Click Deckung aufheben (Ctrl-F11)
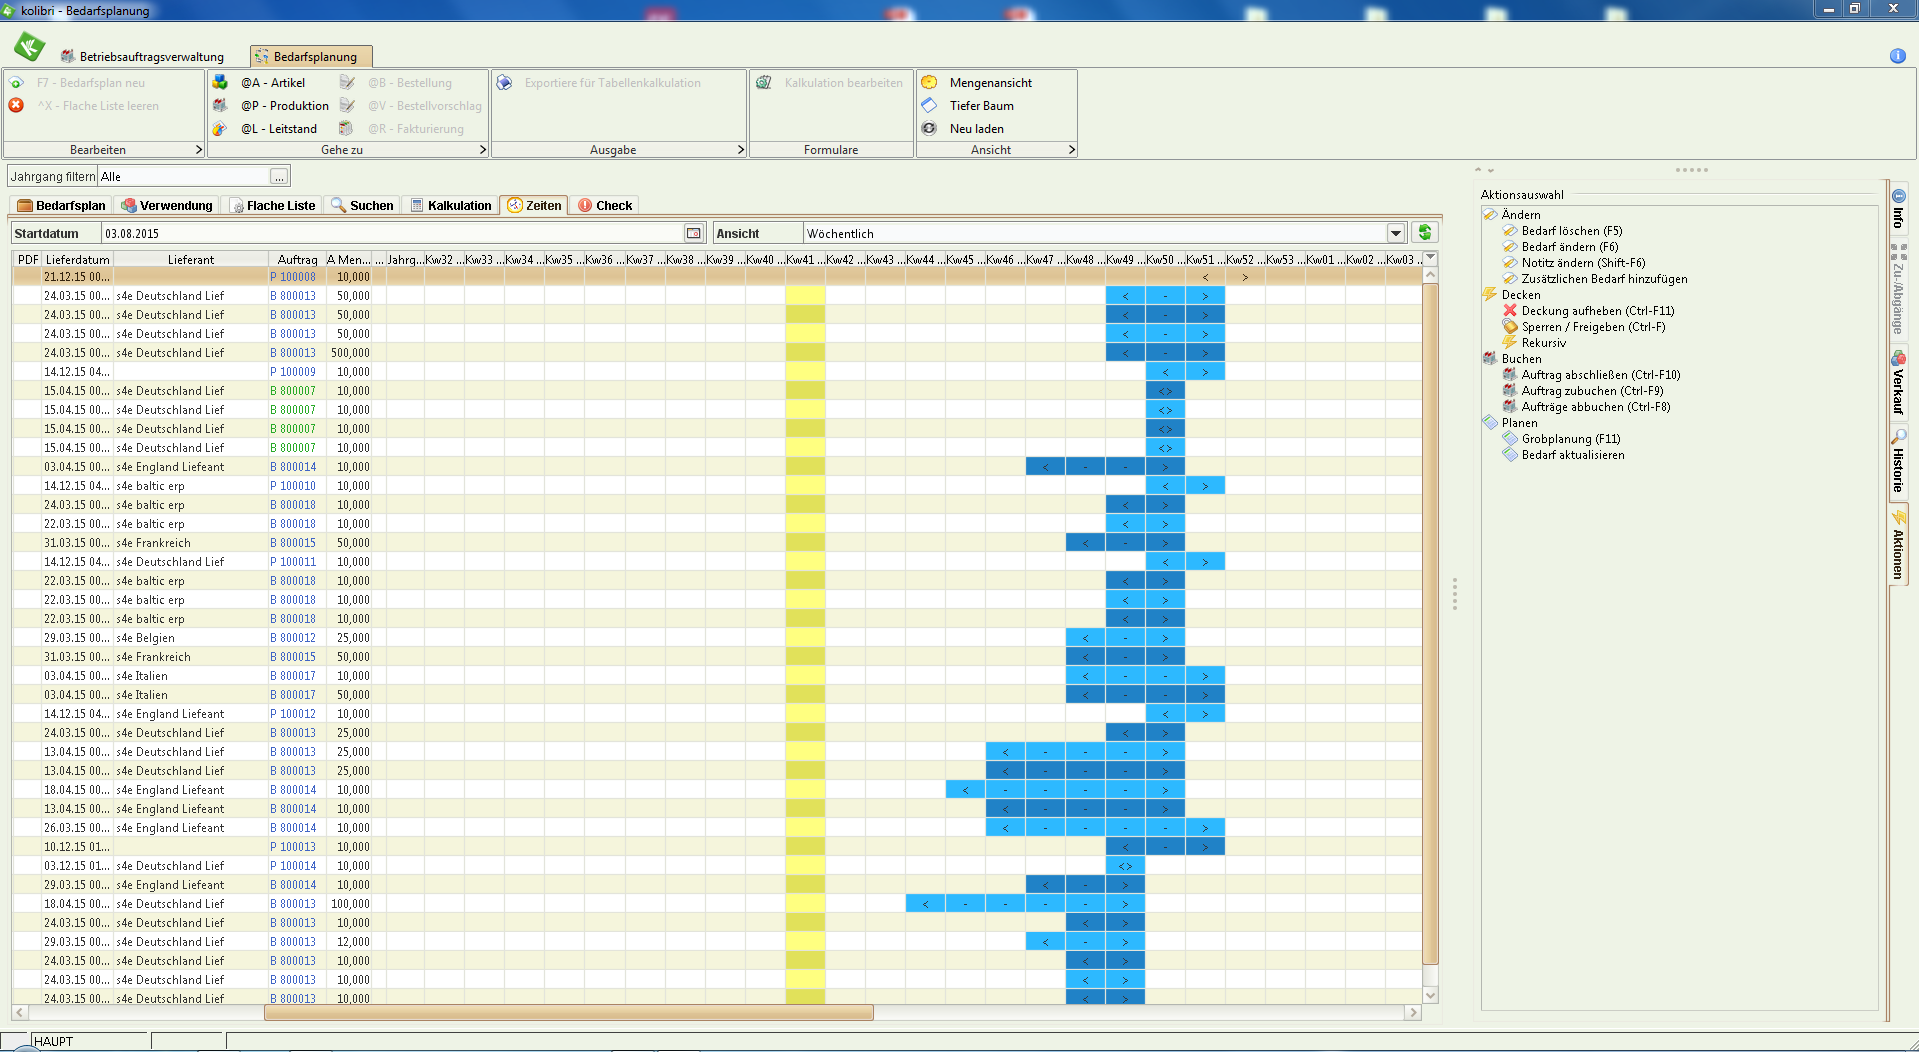 (x=1597, y=311)
